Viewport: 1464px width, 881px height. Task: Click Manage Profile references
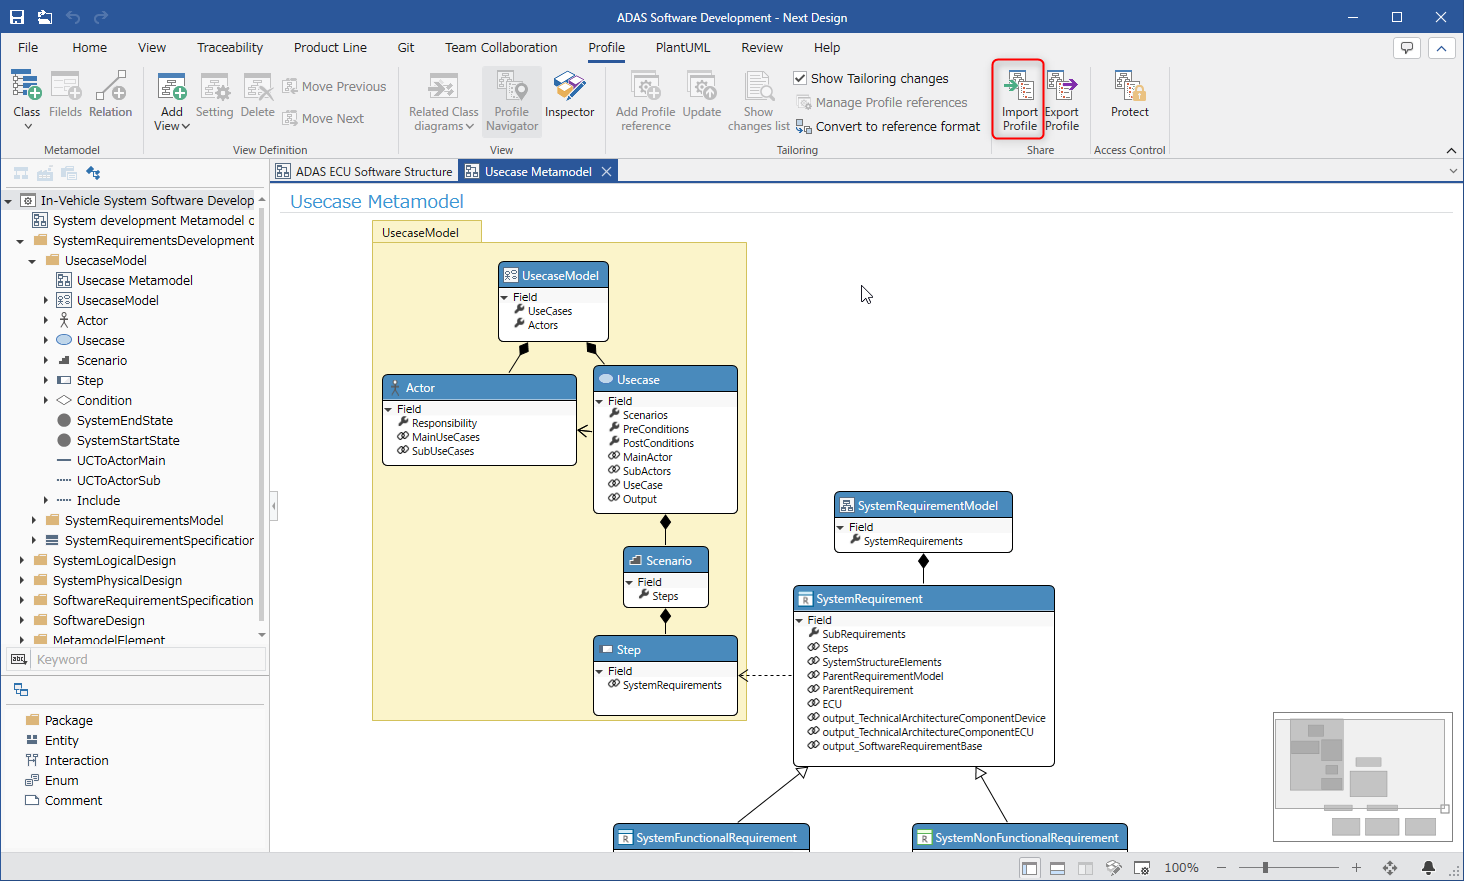882,102
